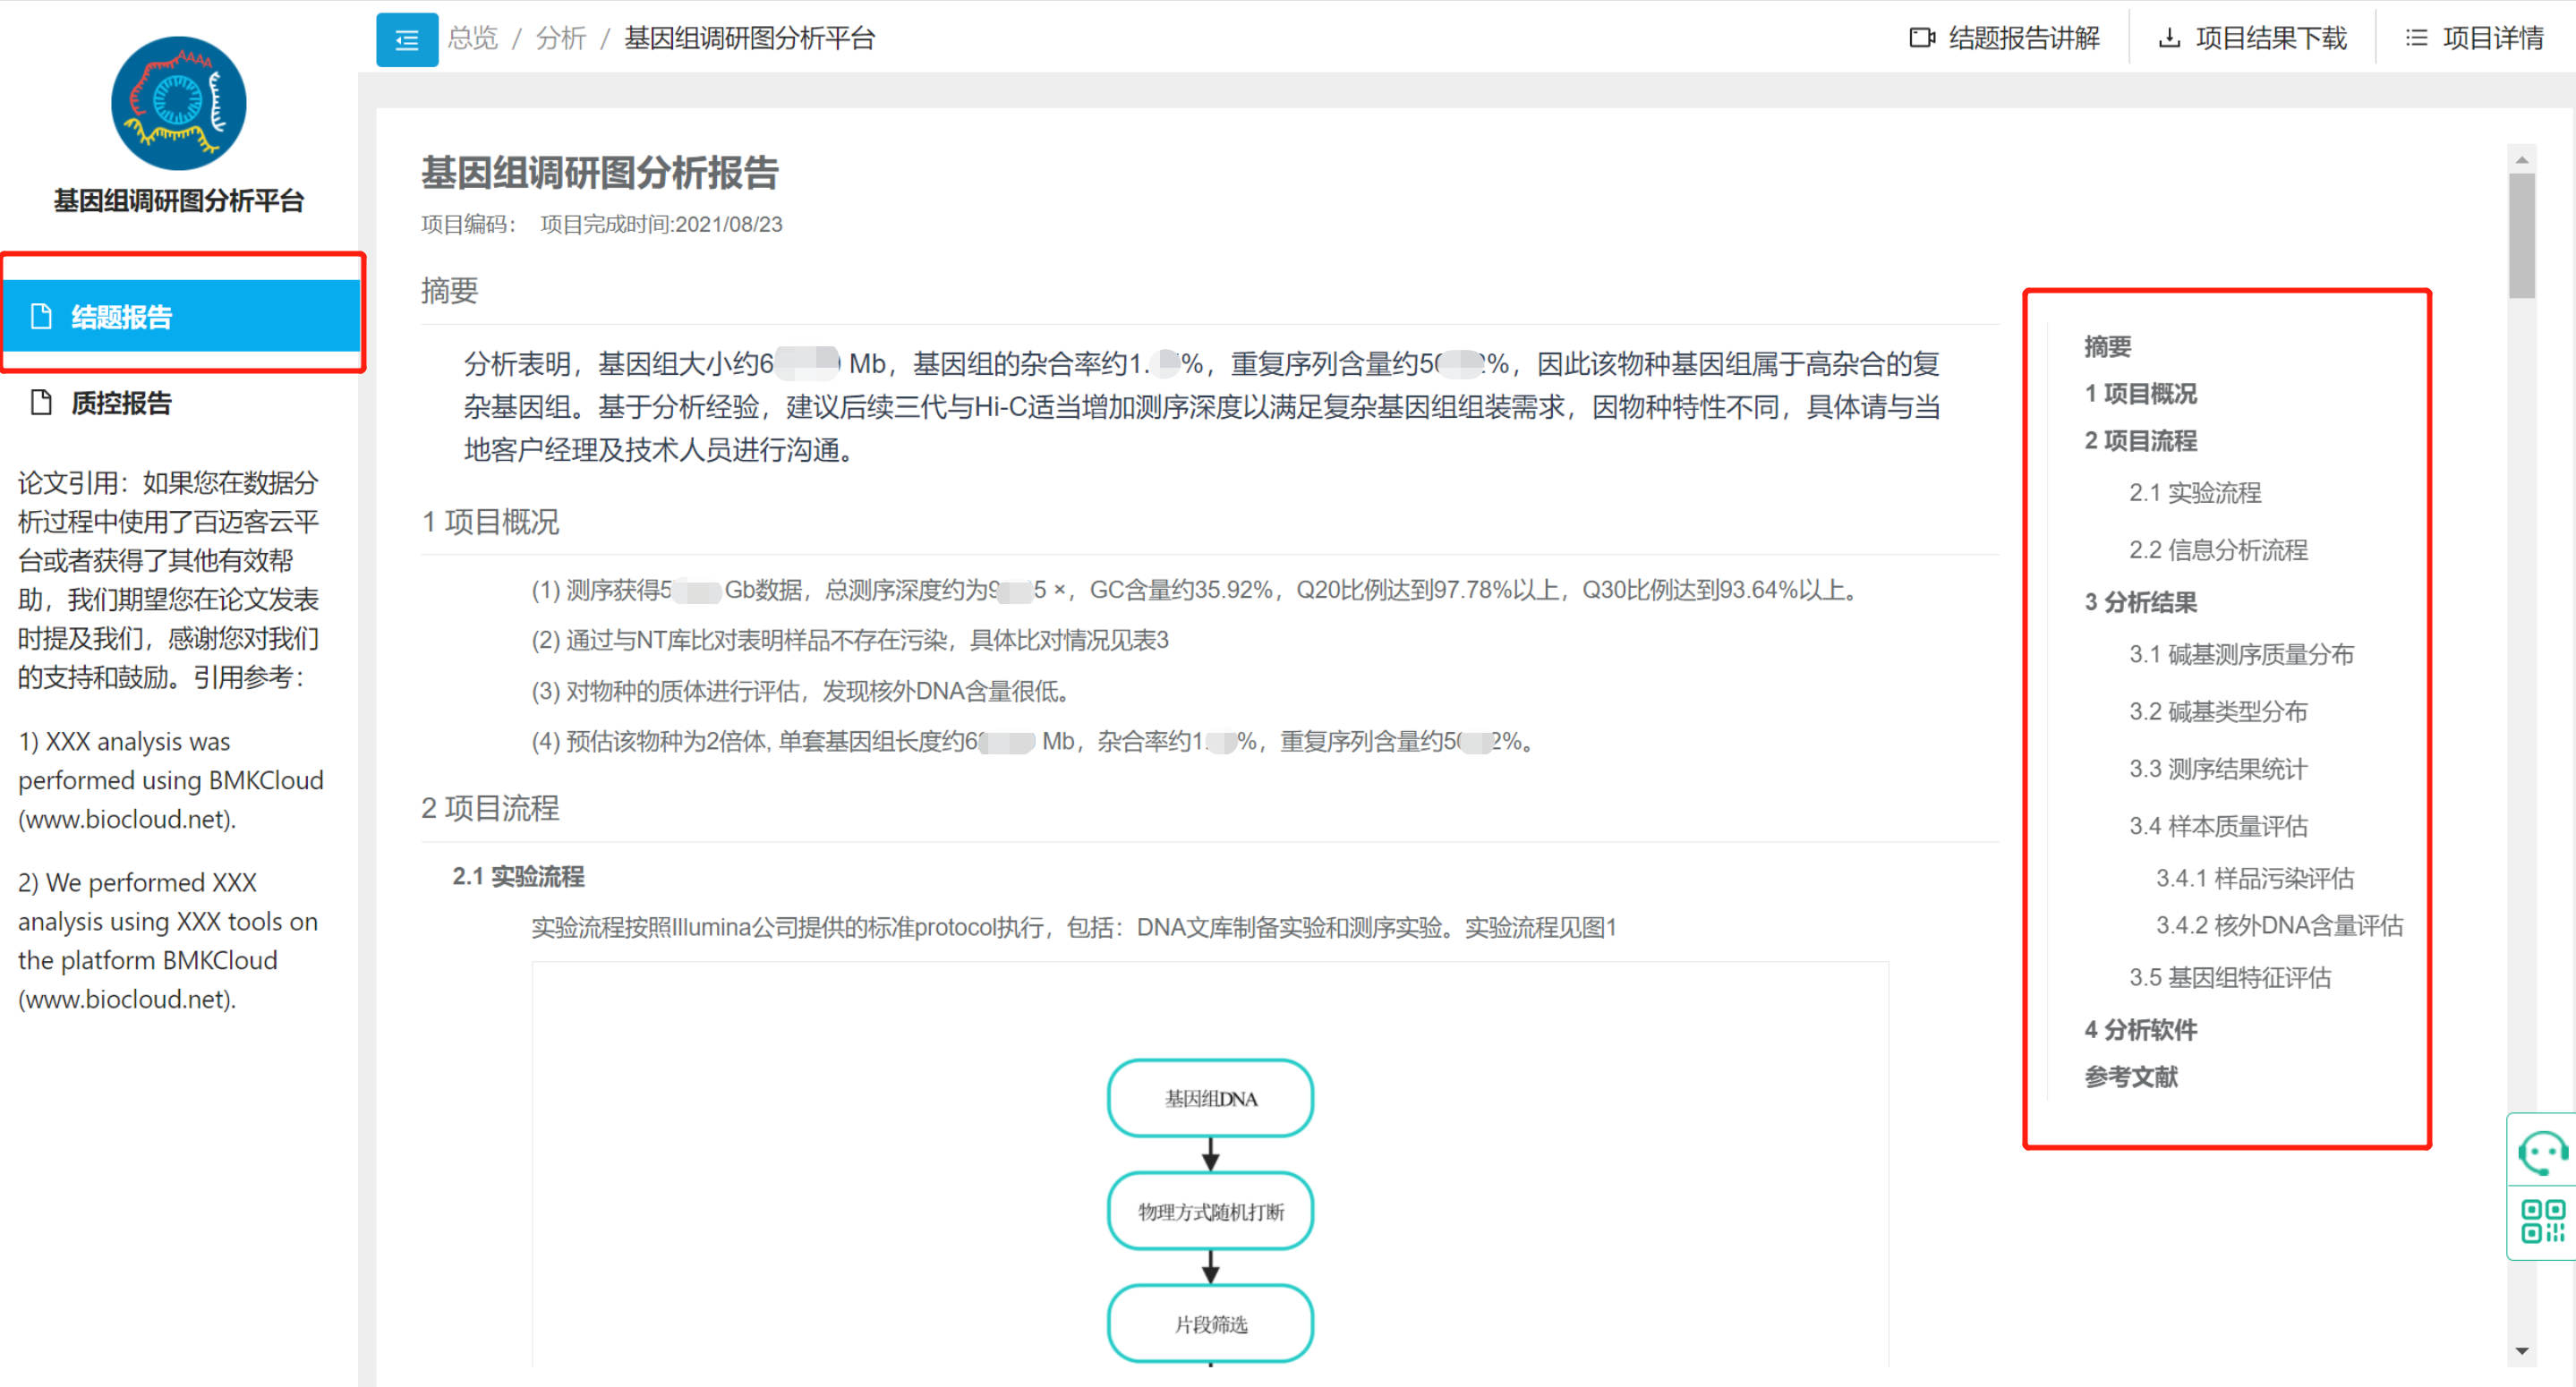Open 3.4 样本质量评估 in the outline
Viewport: 2576px width, 1387px height.
click(2217, 826)
